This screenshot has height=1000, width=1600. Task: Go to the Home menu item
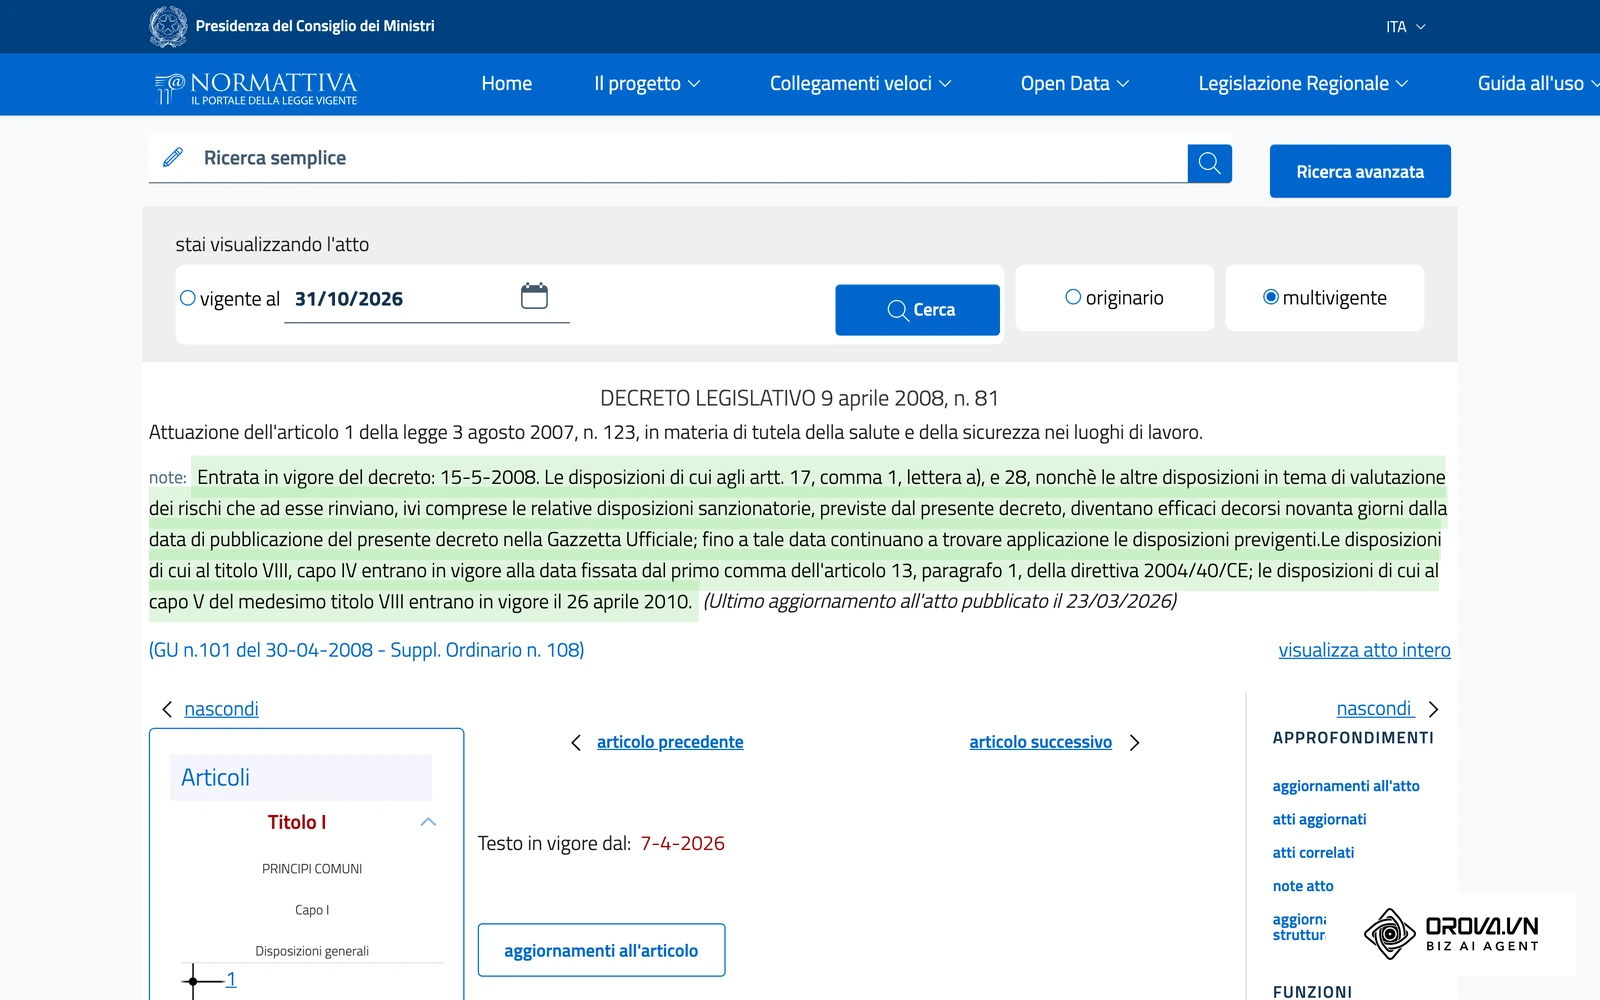[507, 84]
